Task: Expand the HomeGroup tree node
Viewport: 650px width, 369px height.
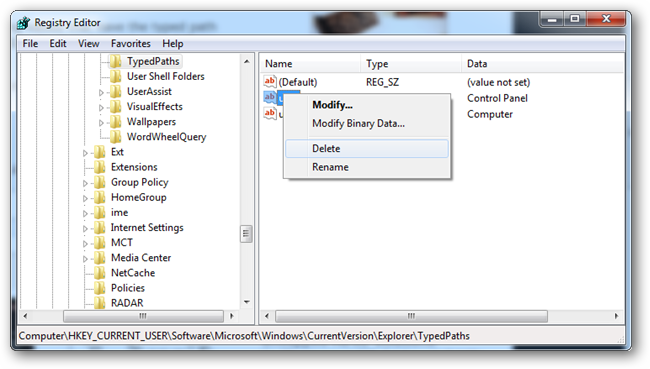Action: [85, 198]
